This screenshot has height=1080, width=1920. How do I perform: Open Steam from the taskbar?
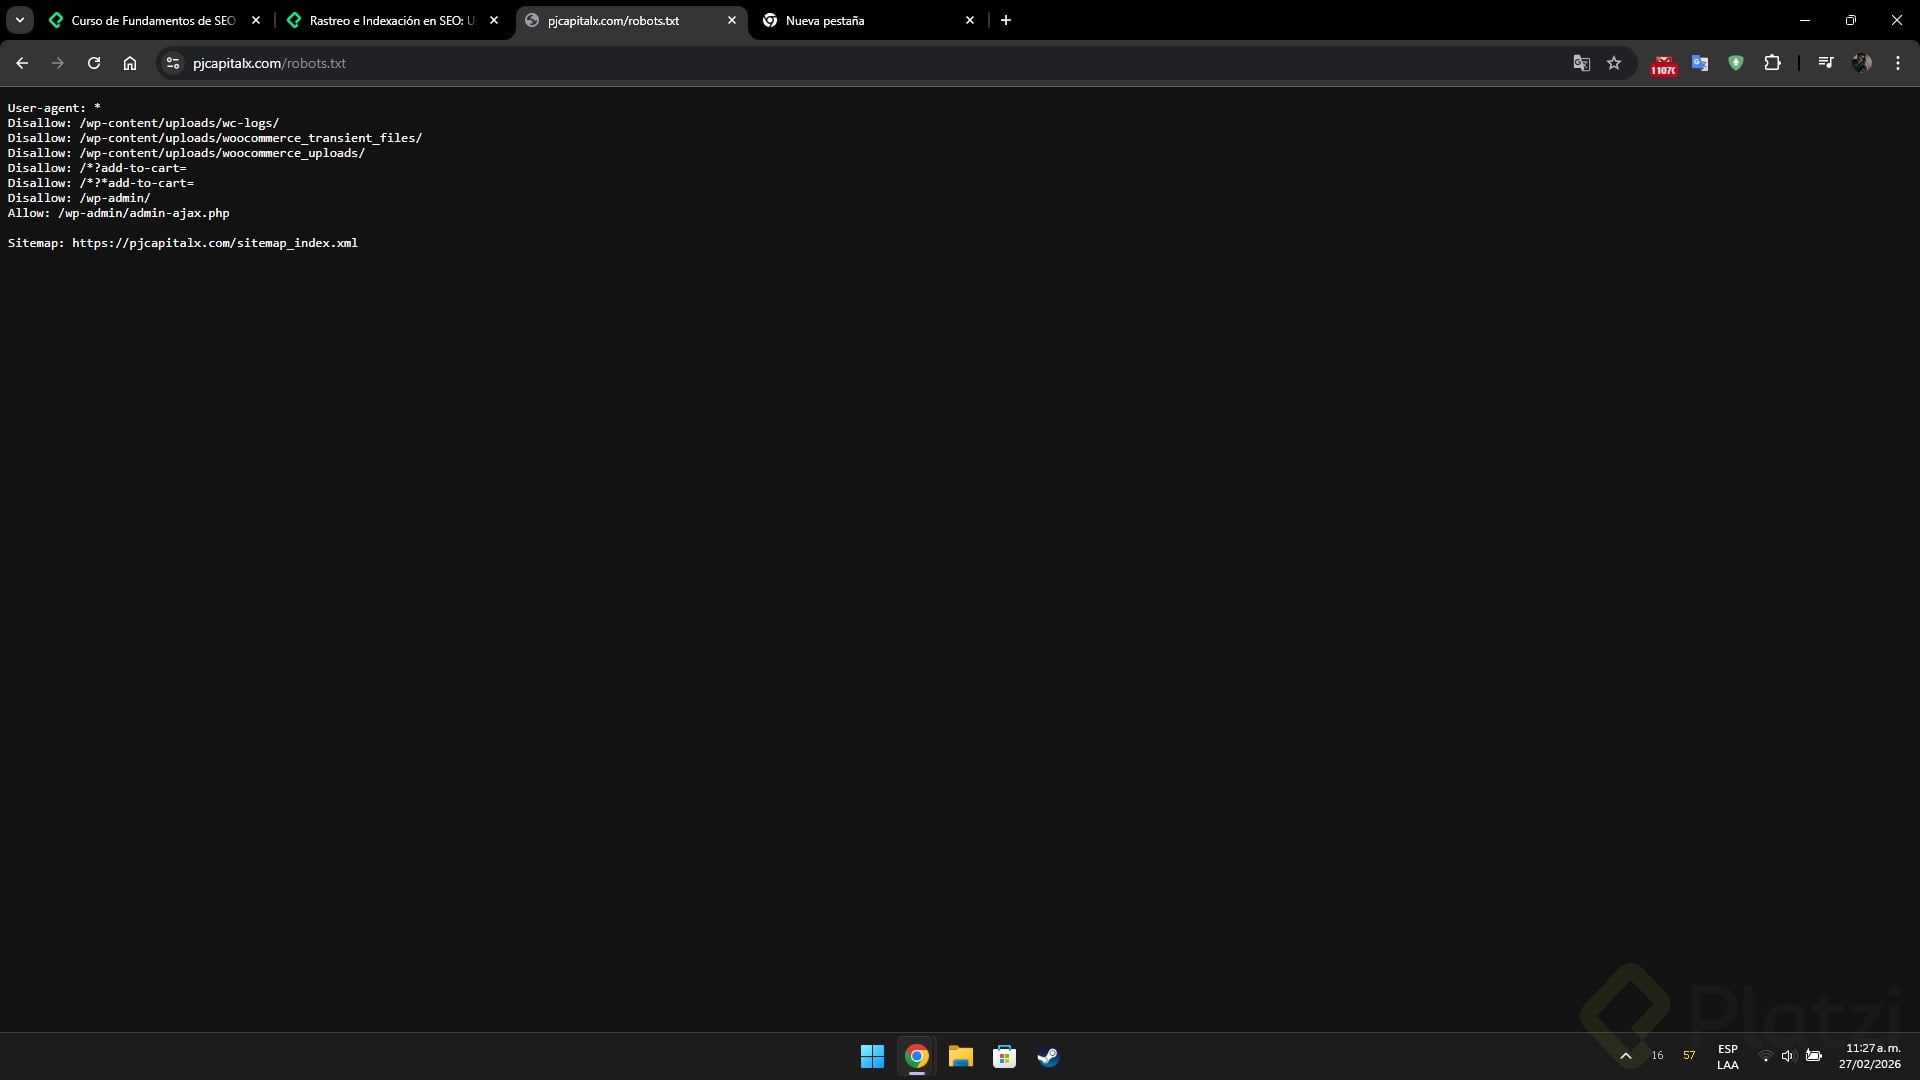(1048, 1056)
